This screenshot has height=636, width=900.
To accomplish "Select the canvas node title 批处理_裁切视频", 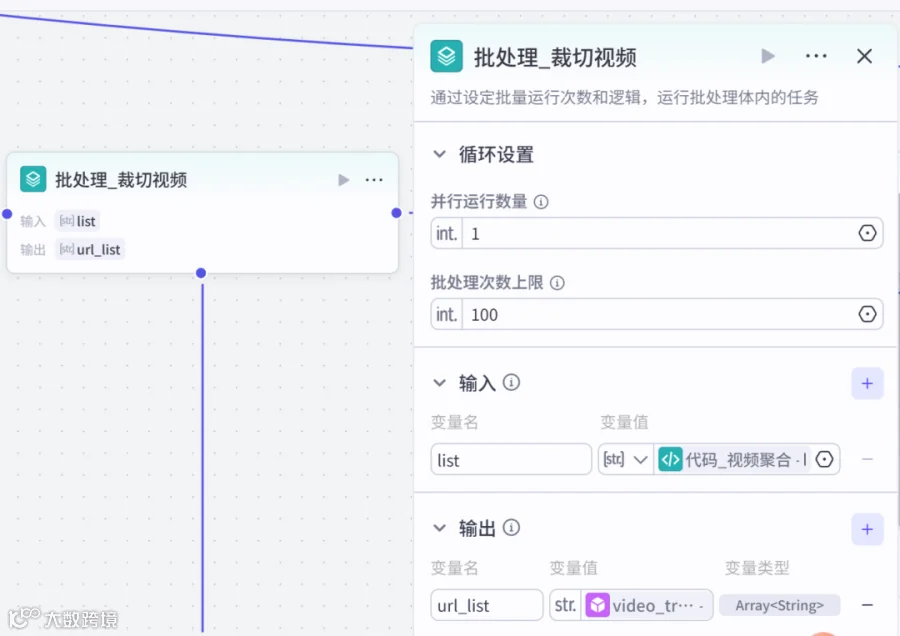I will tap(121, 180).
